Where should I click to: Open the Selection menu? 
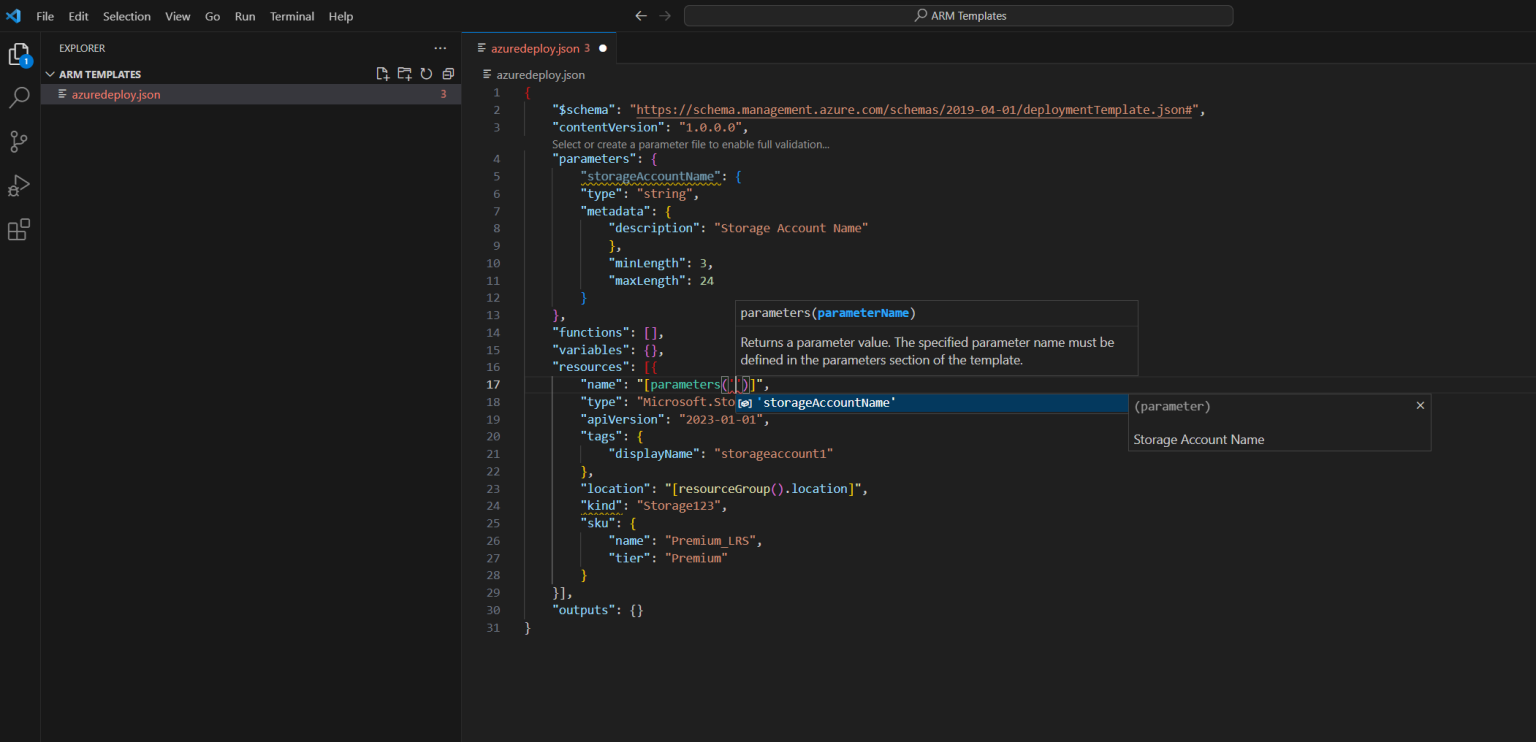click(x=127, y=16)
